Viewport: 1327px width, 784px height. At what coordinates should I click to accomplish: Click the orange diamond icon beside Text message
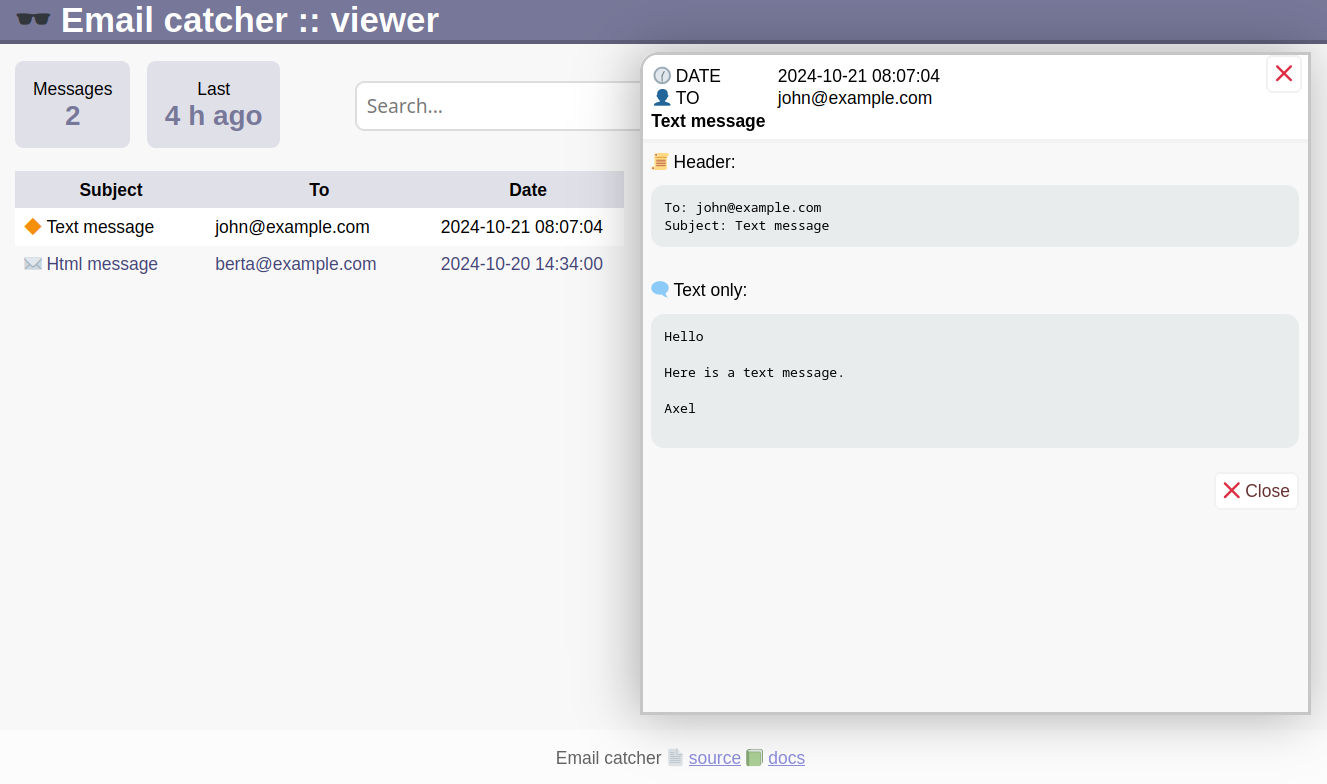(33, 227)
